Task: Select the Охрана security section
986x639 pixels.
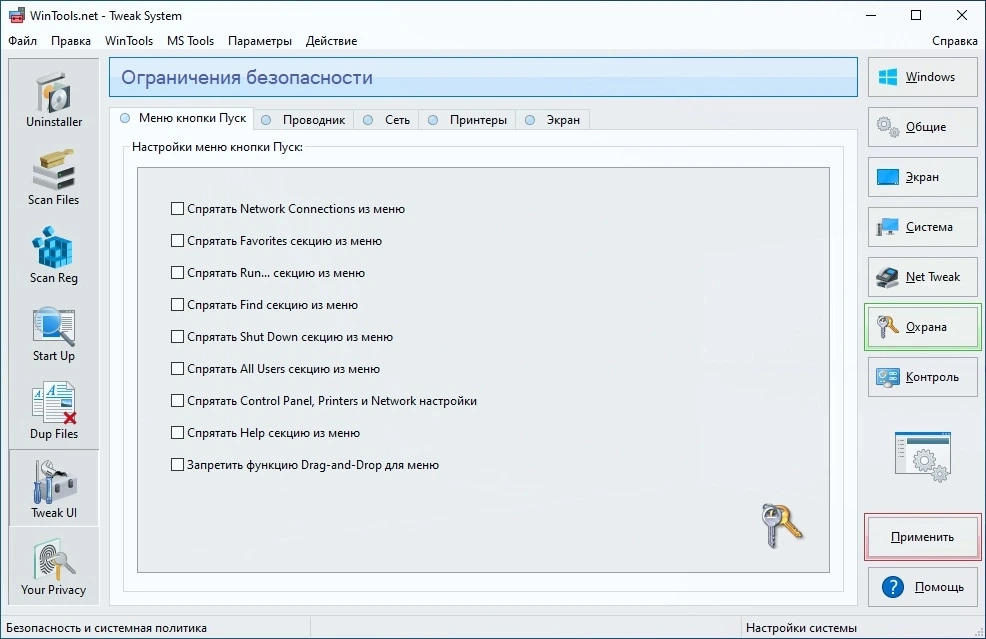Action: pos(922,327)
